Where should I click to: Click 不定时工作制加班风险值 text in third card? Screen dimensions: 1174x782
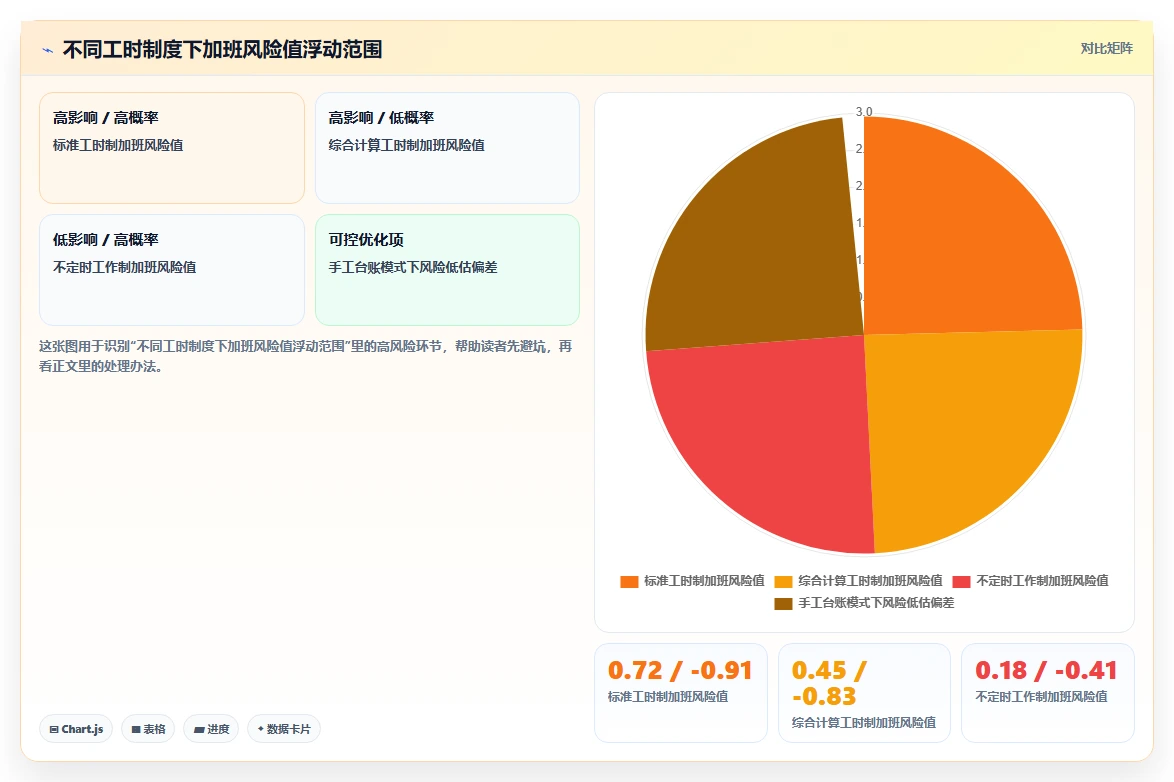pyautogui.click(x=124, y=267)
